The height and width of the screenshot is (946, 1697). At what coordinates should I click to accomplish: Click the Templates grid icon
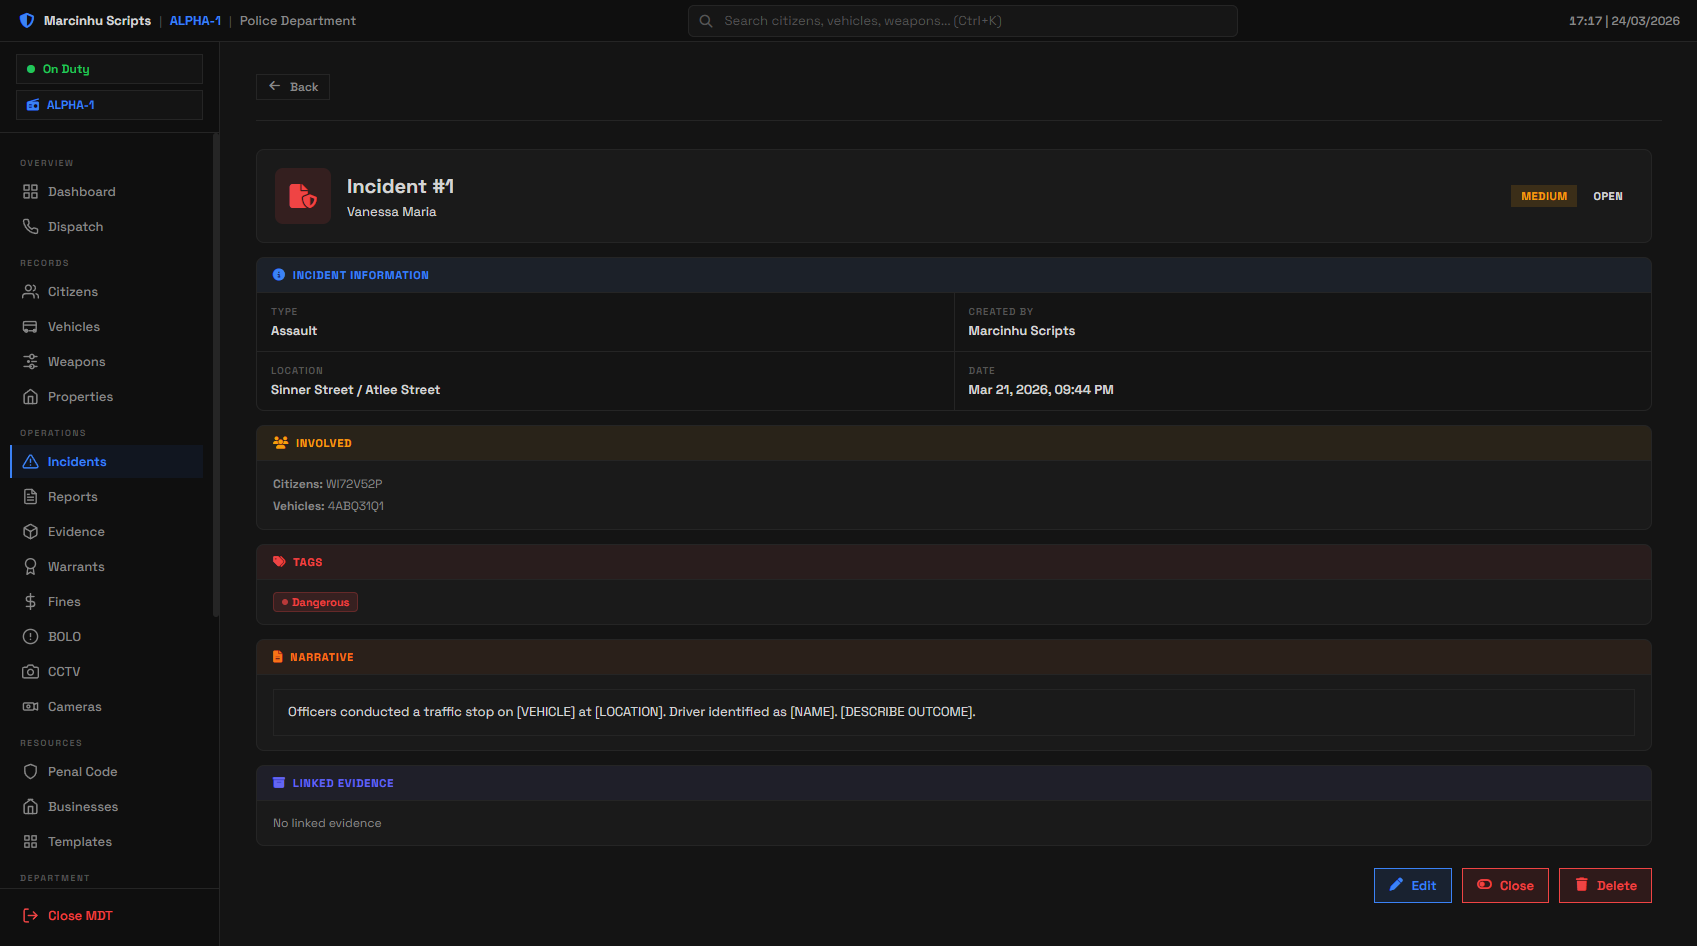[30, 842]
